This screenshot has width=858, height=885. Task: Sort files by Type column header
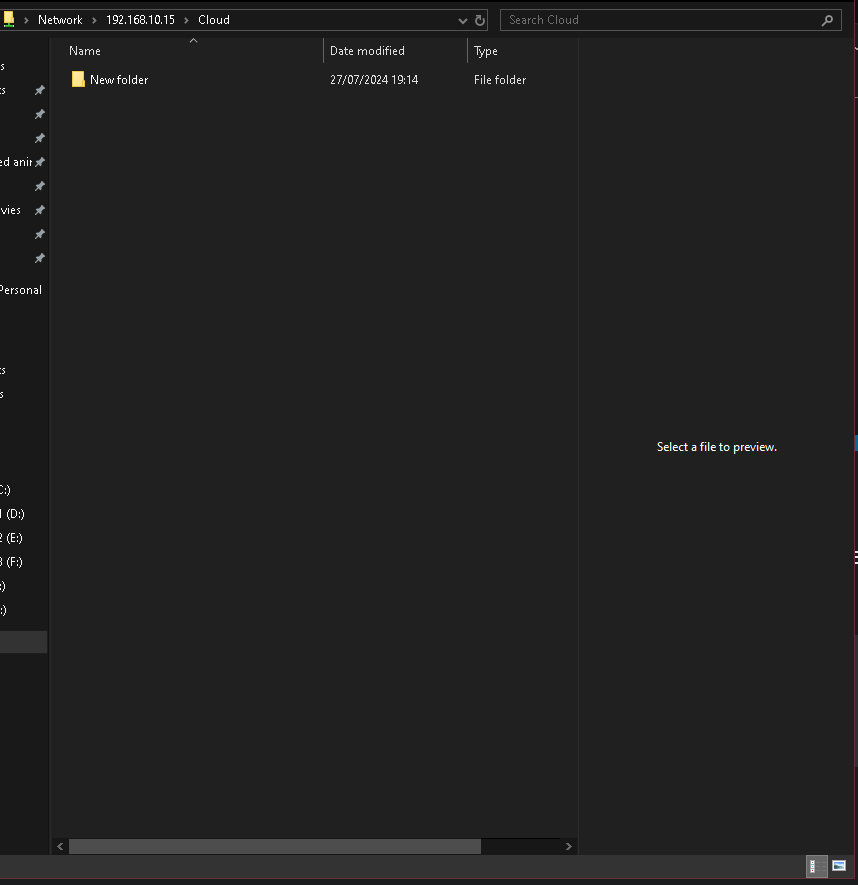pos(486,51)
